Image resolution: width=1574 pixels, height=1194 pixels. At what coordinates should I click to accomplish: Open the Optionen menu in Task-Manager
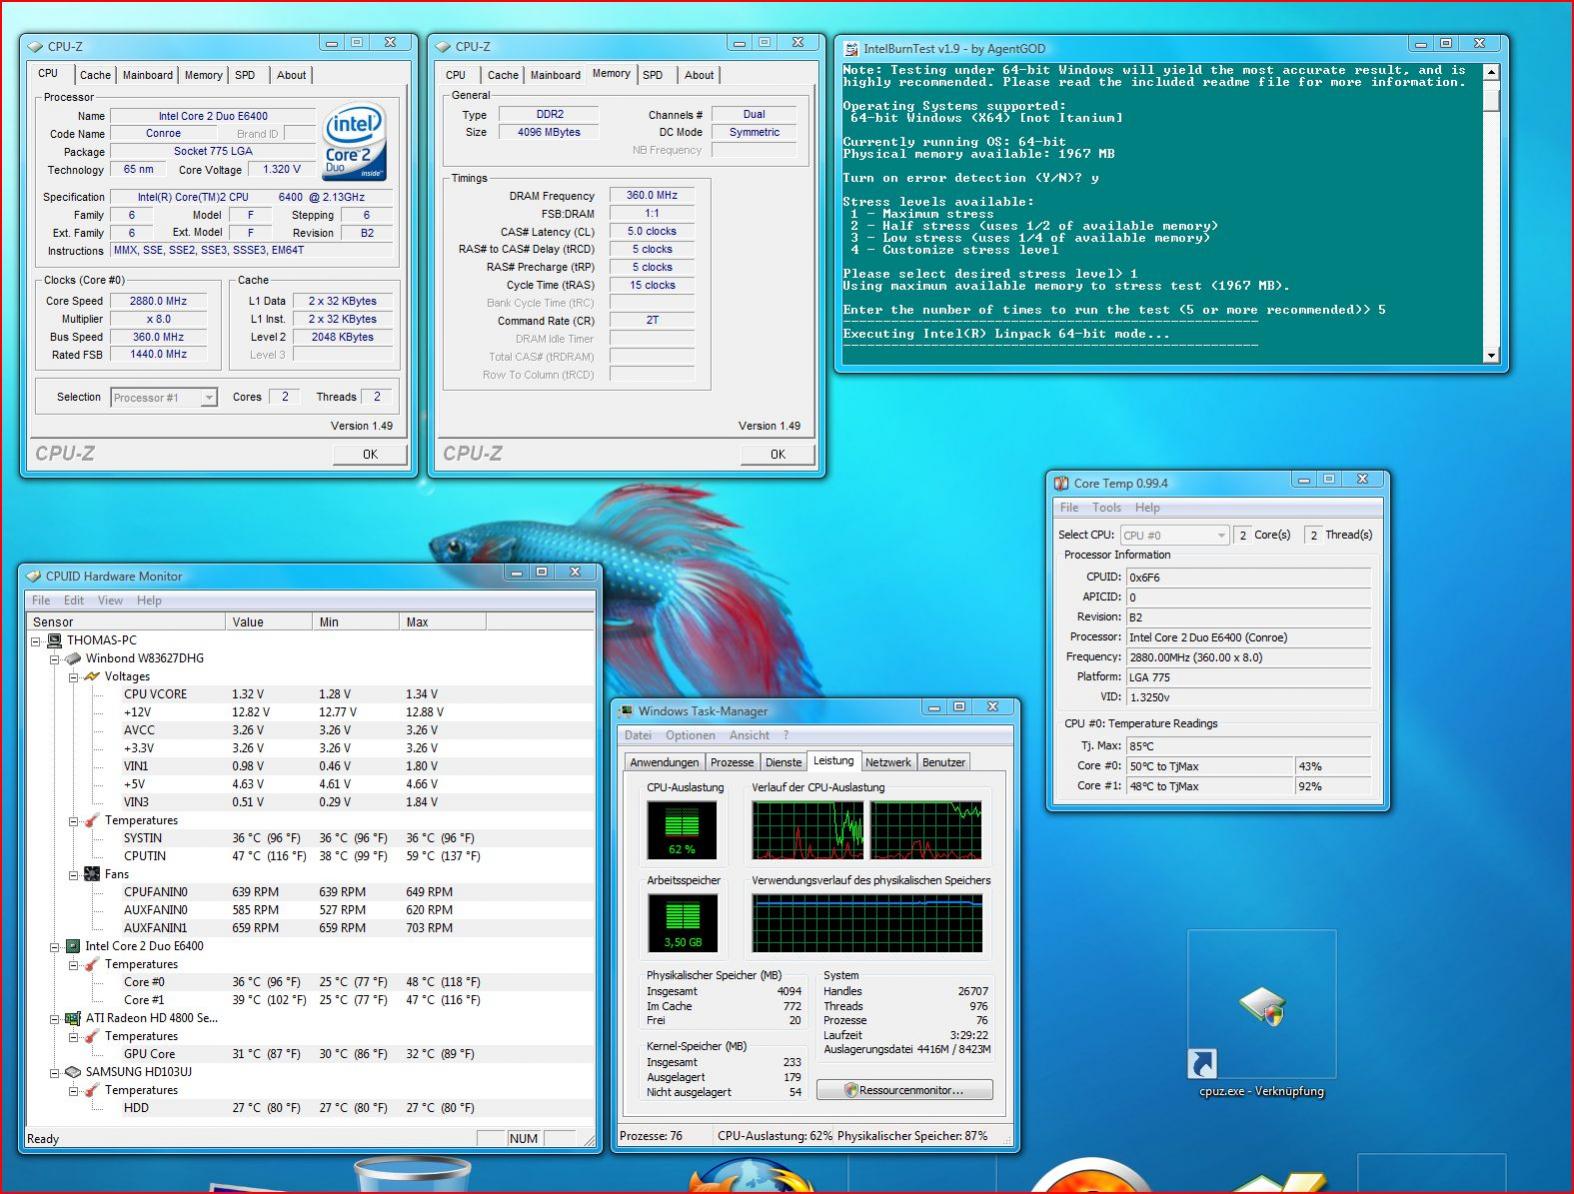tap(690, 735)
